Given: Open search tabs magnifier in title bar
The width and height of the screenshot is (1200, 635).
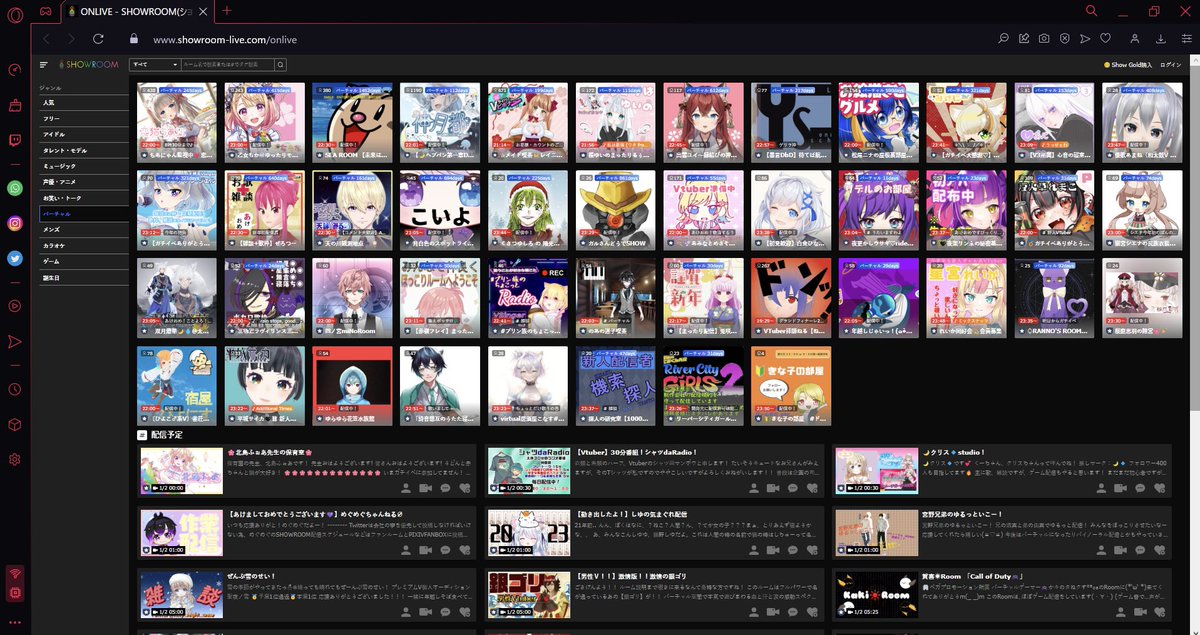Looking at the screenshot, I should [1091, 10].
